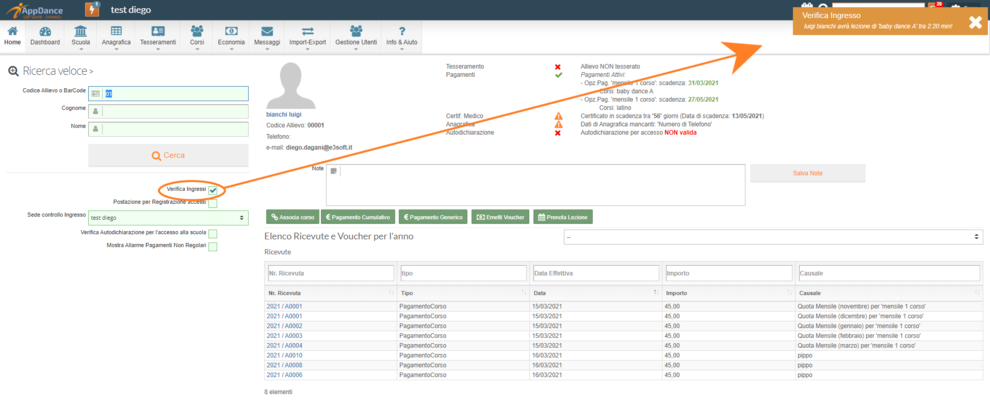Click the person icon in Nome field
Image resolution: width=990 pixels, height=406 pixels.
coord(95,129)
